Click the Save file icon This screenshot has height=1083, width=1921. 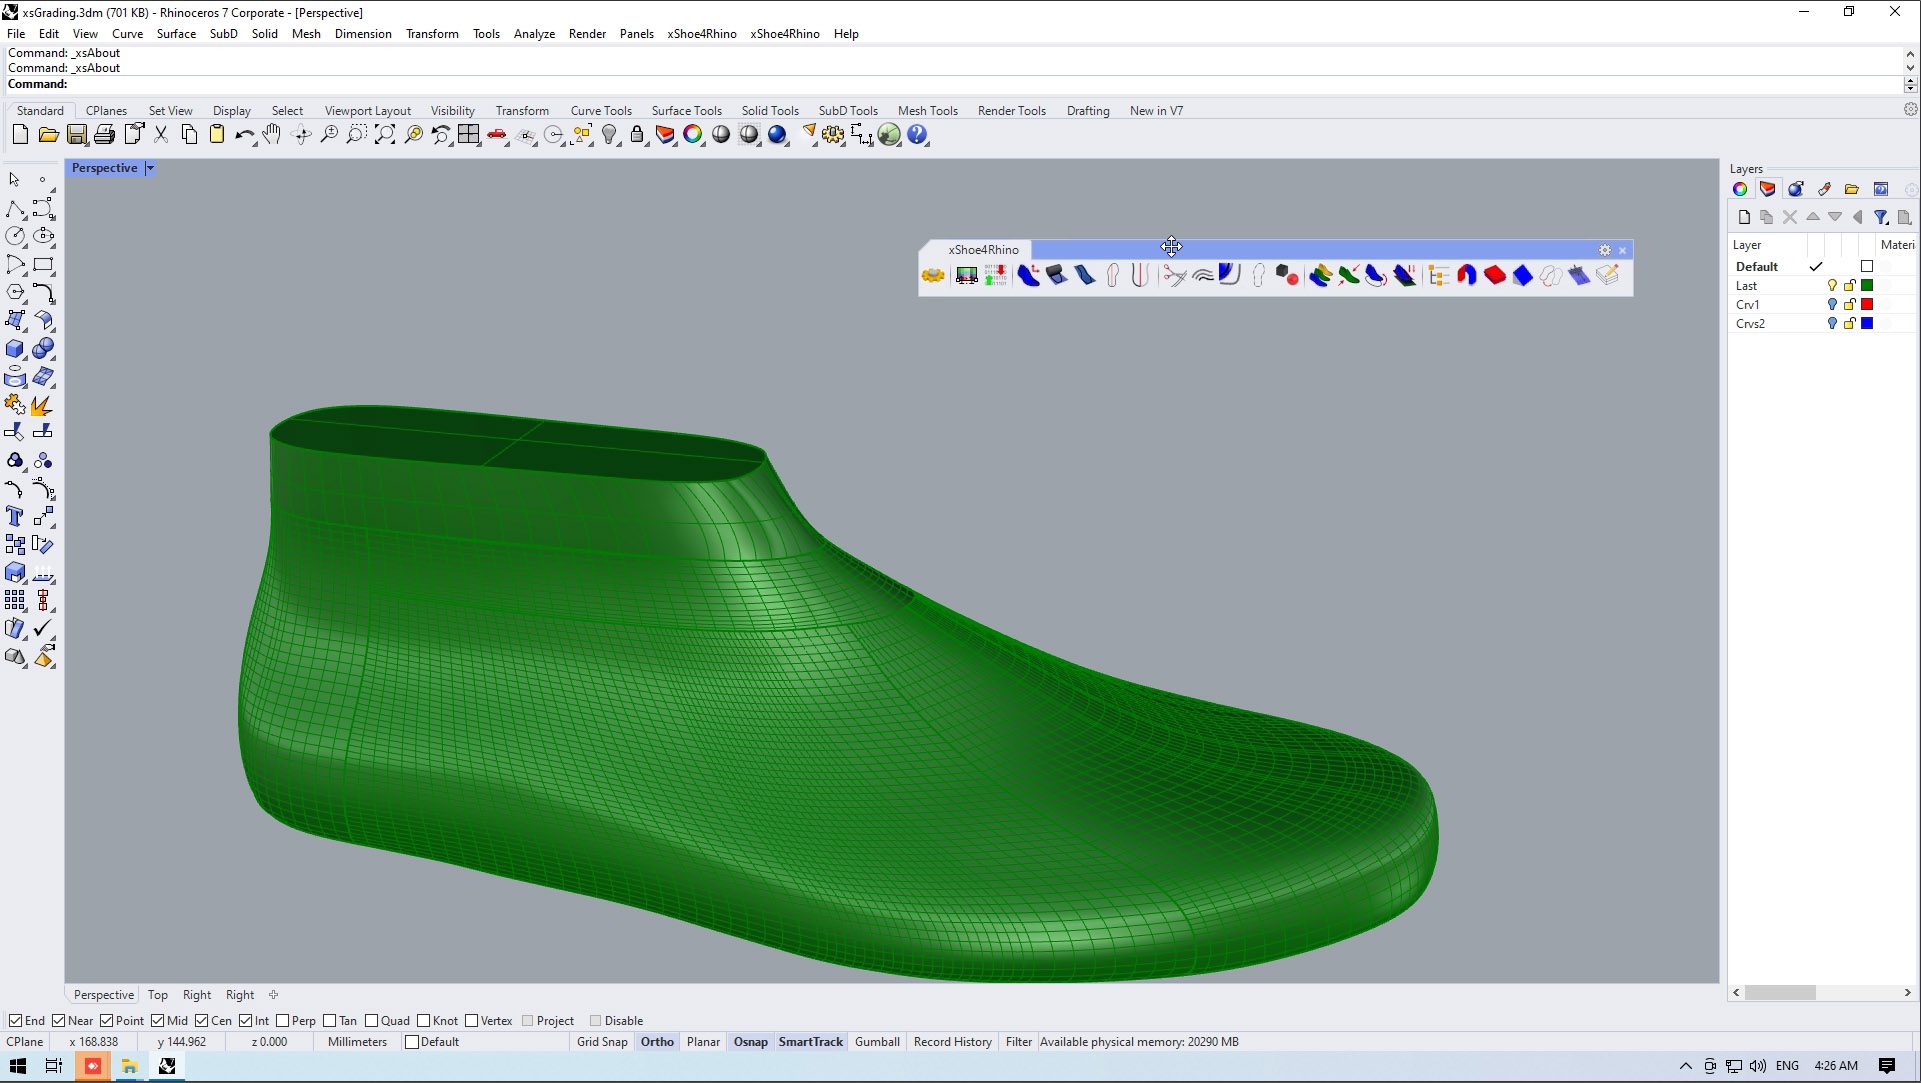pyautogui.click(x=77, y=135)
